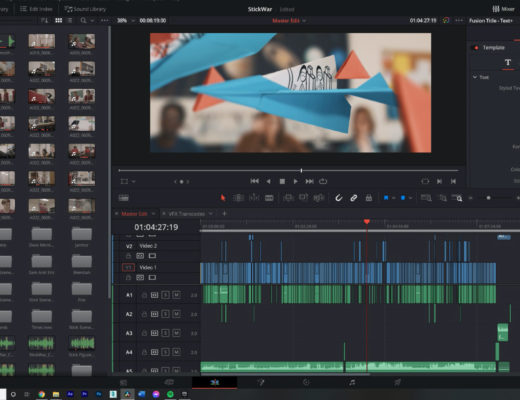Select the Blade edit tool
This screenshot has height=400, width=520.
pyautogui.click(x=269, y=198)
